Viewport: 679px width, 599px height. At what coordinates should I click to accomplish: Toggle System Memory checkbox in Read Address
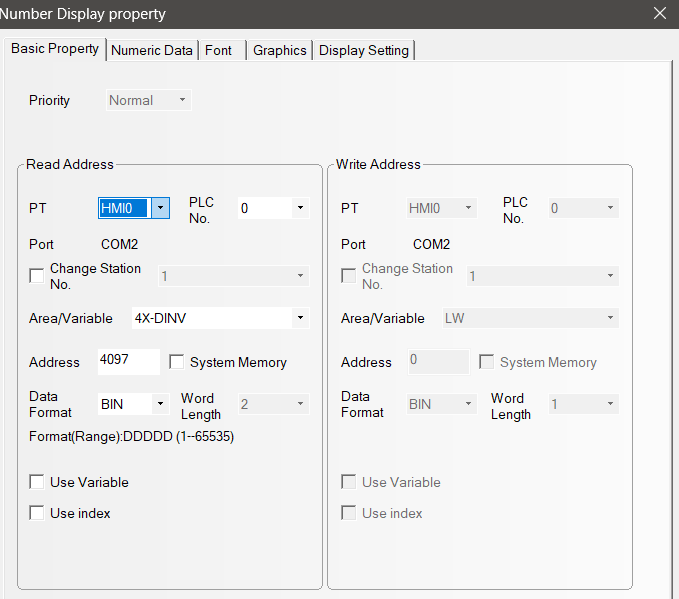point(177,362)
